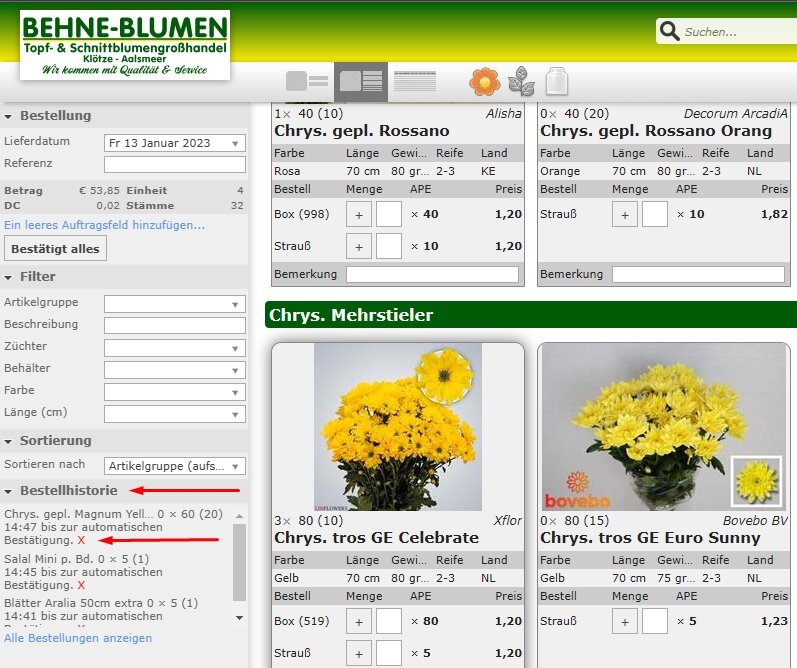Image resolution: width=797 pixels, height=668 pixels.
Task: Focus Bemerkung field of Rossano Orang
Action: point(698,274)
